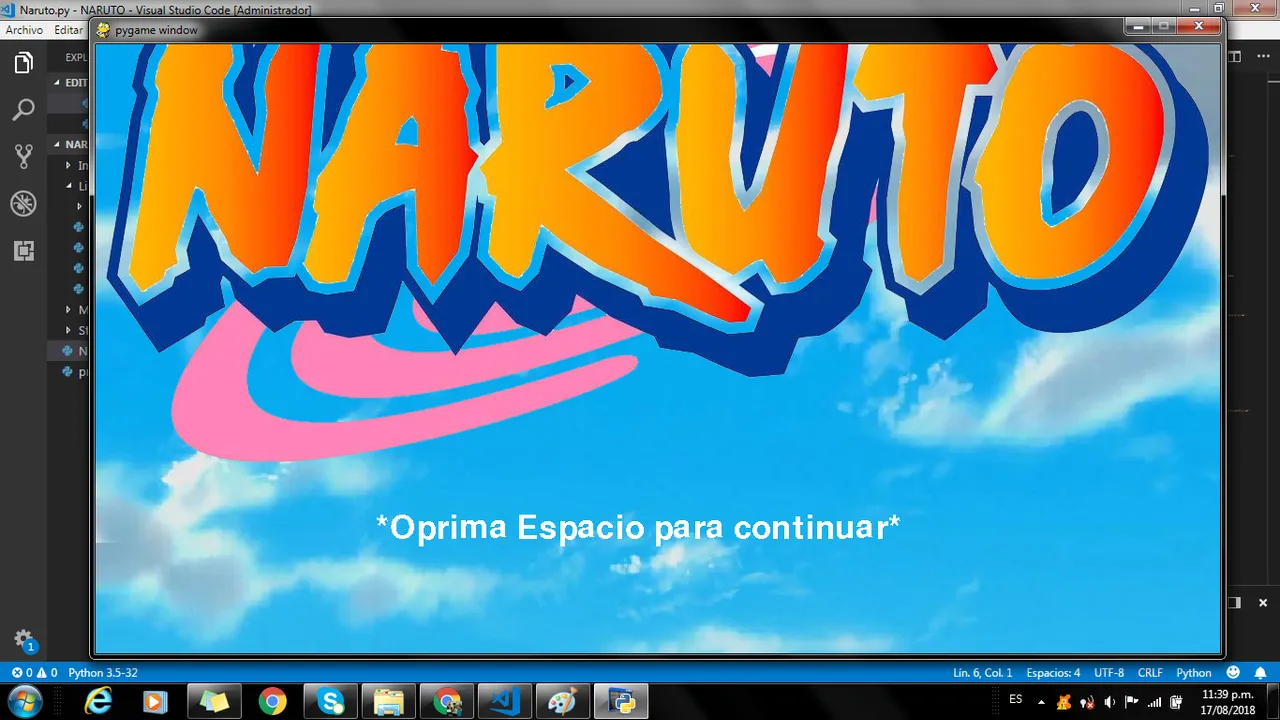This screenshot has width=1280, height=720.
Task: Open Windows Explorer folder from taskbar
Action: pos(389,702)
